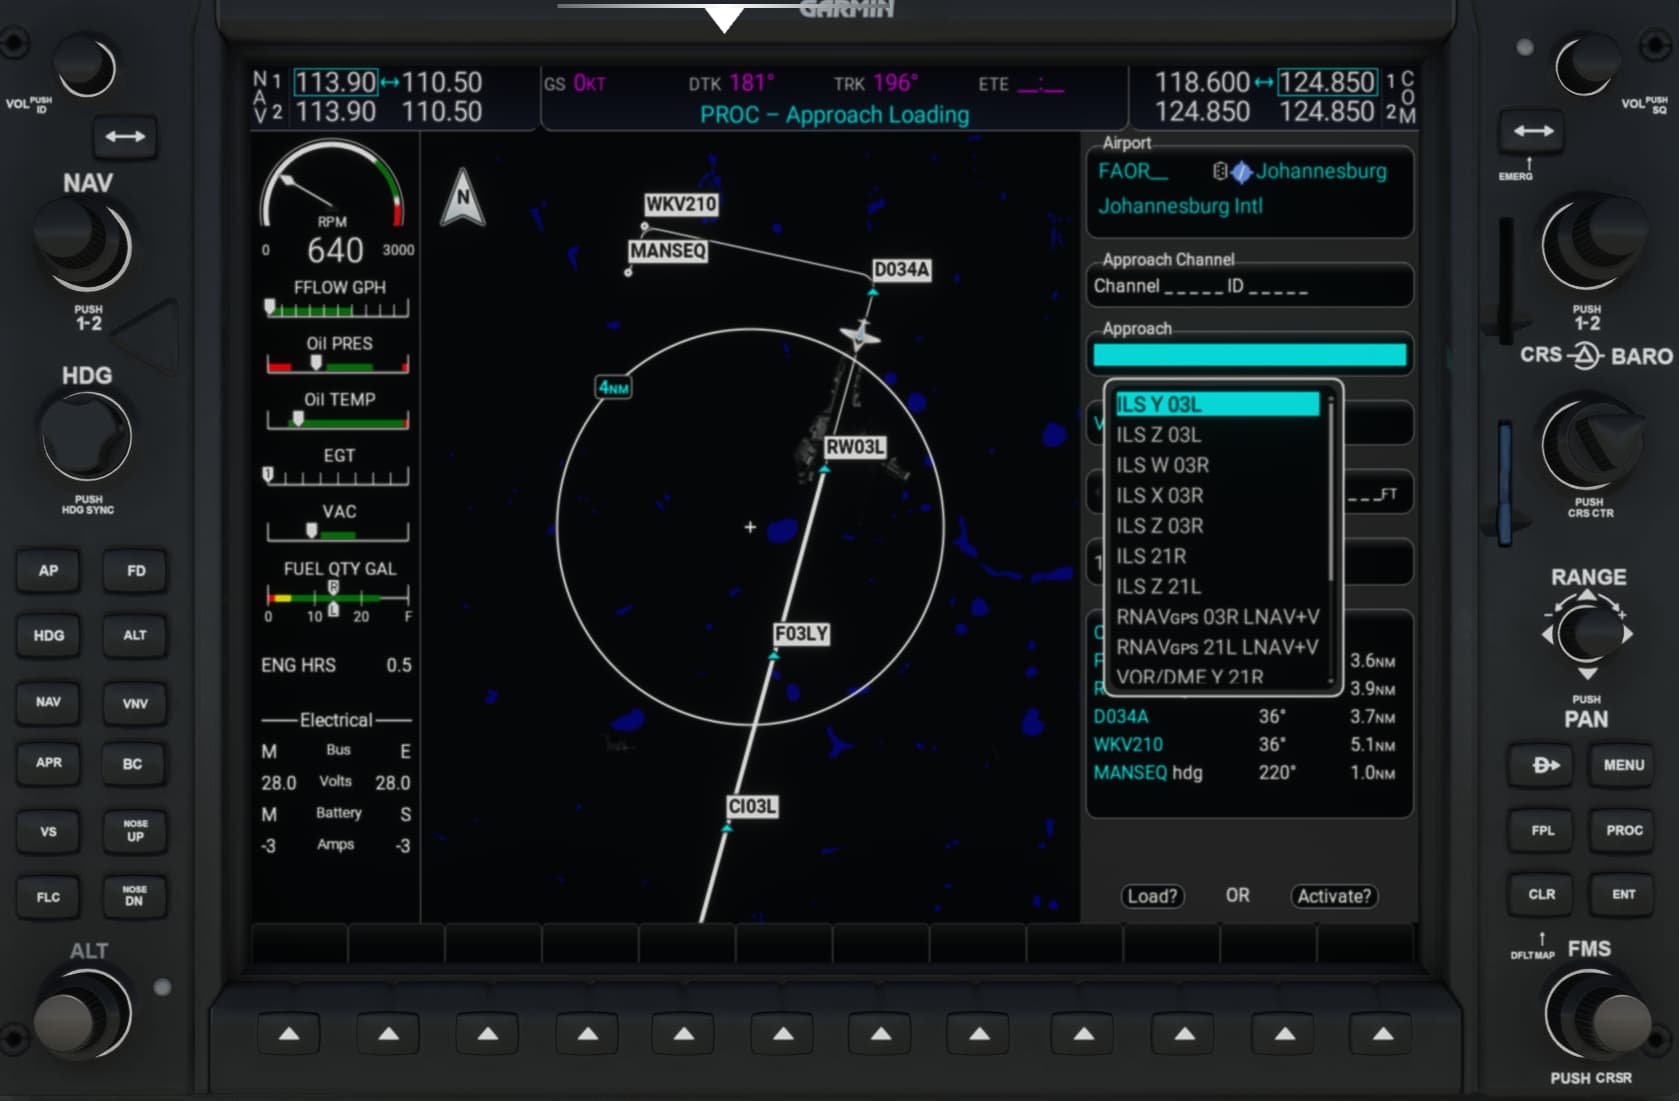Click the MANSEQ hdg row in the sequence list

click(1244, 772)
